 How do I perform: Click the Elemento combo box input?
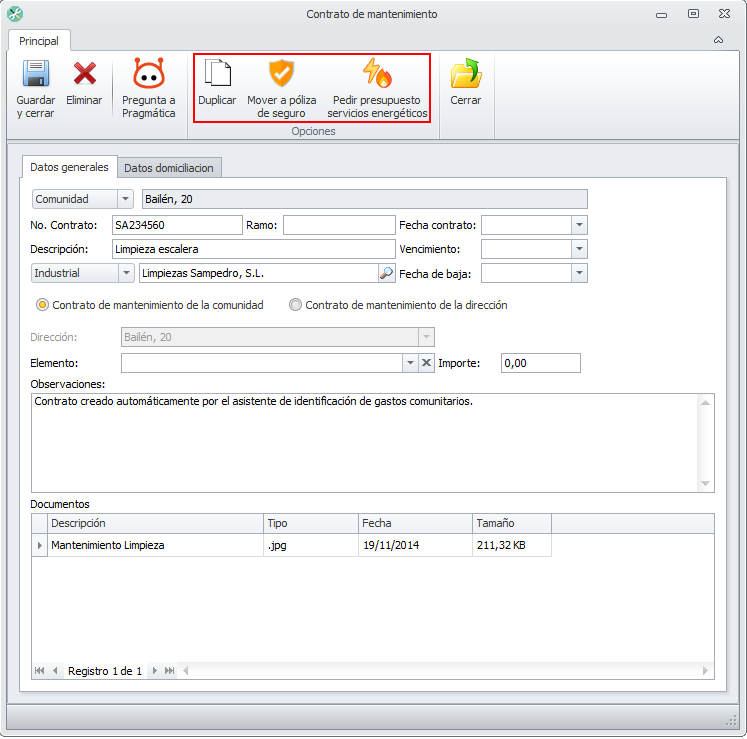pyautogui.click(x=262, y=363)
